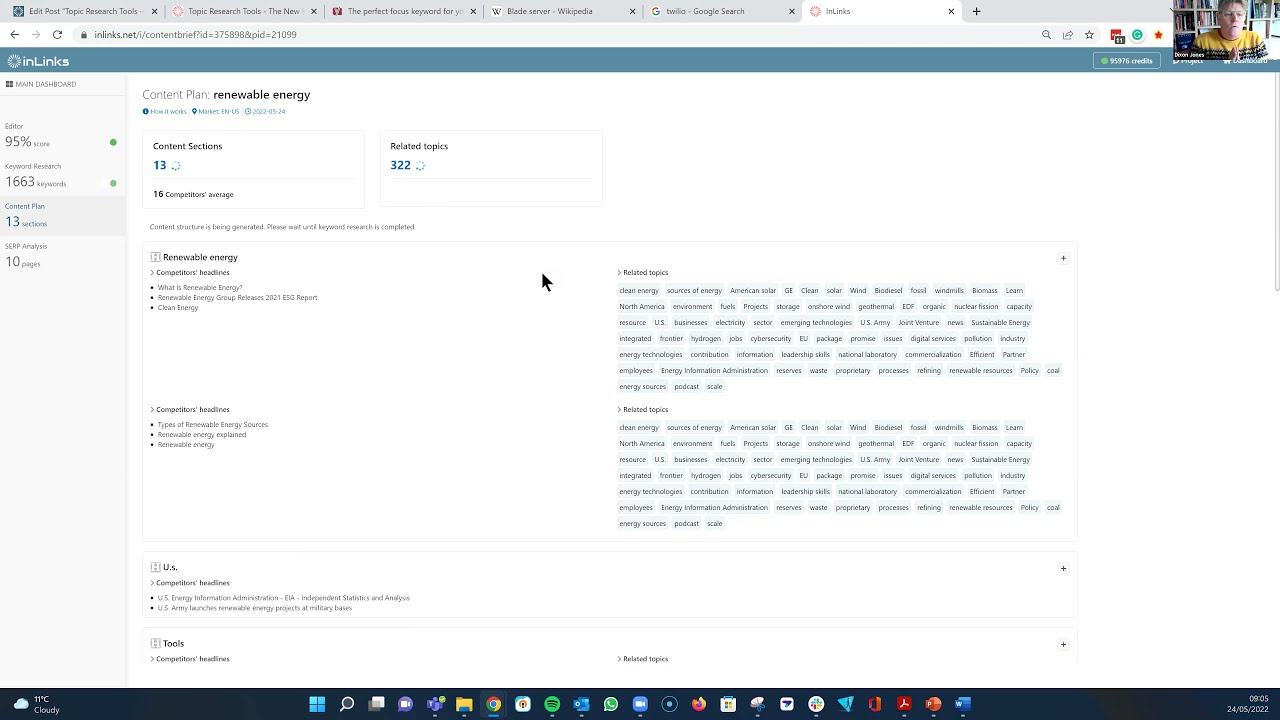Collapse Competitors' headlines above 'Types of Renewable Energy Sources'
The width and height of the screenshot is (1280, 720).
click(190, 409)
